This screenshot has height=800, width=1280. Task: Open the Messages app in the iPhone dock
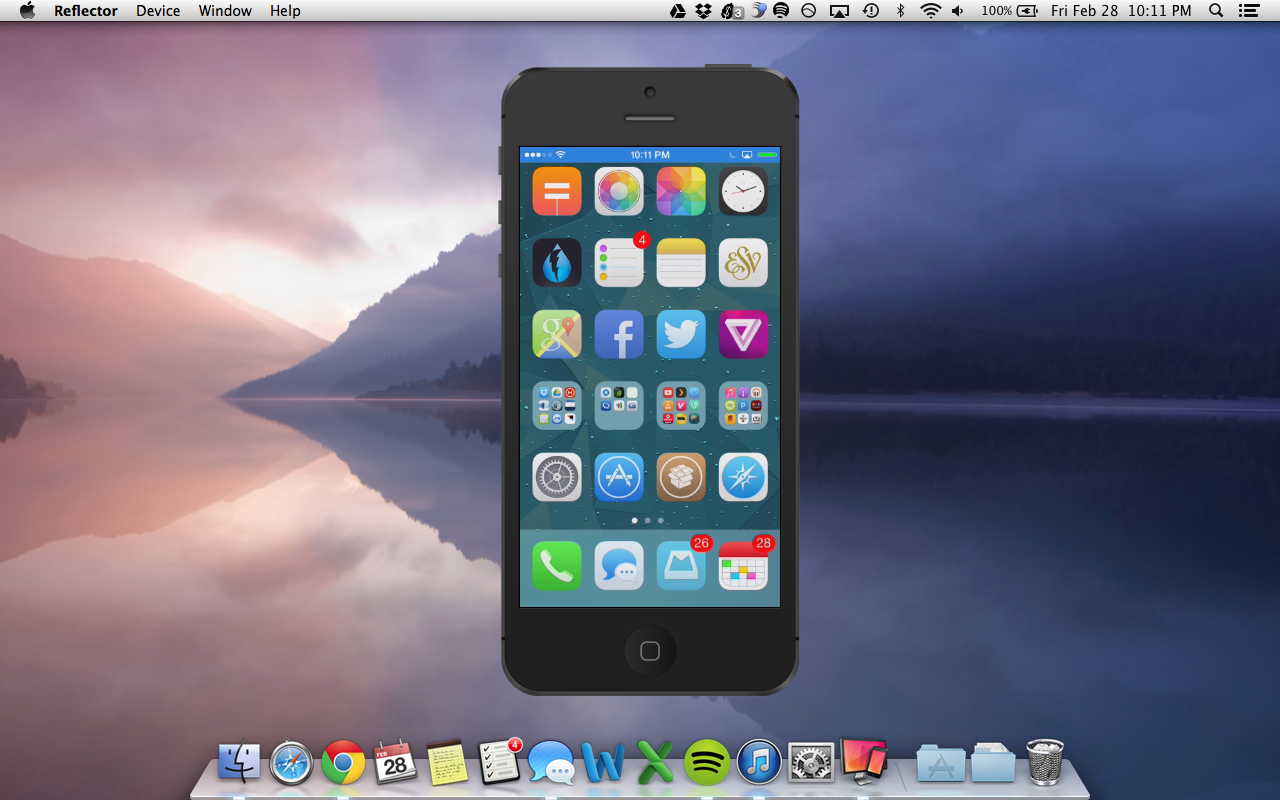pos(619,566)
